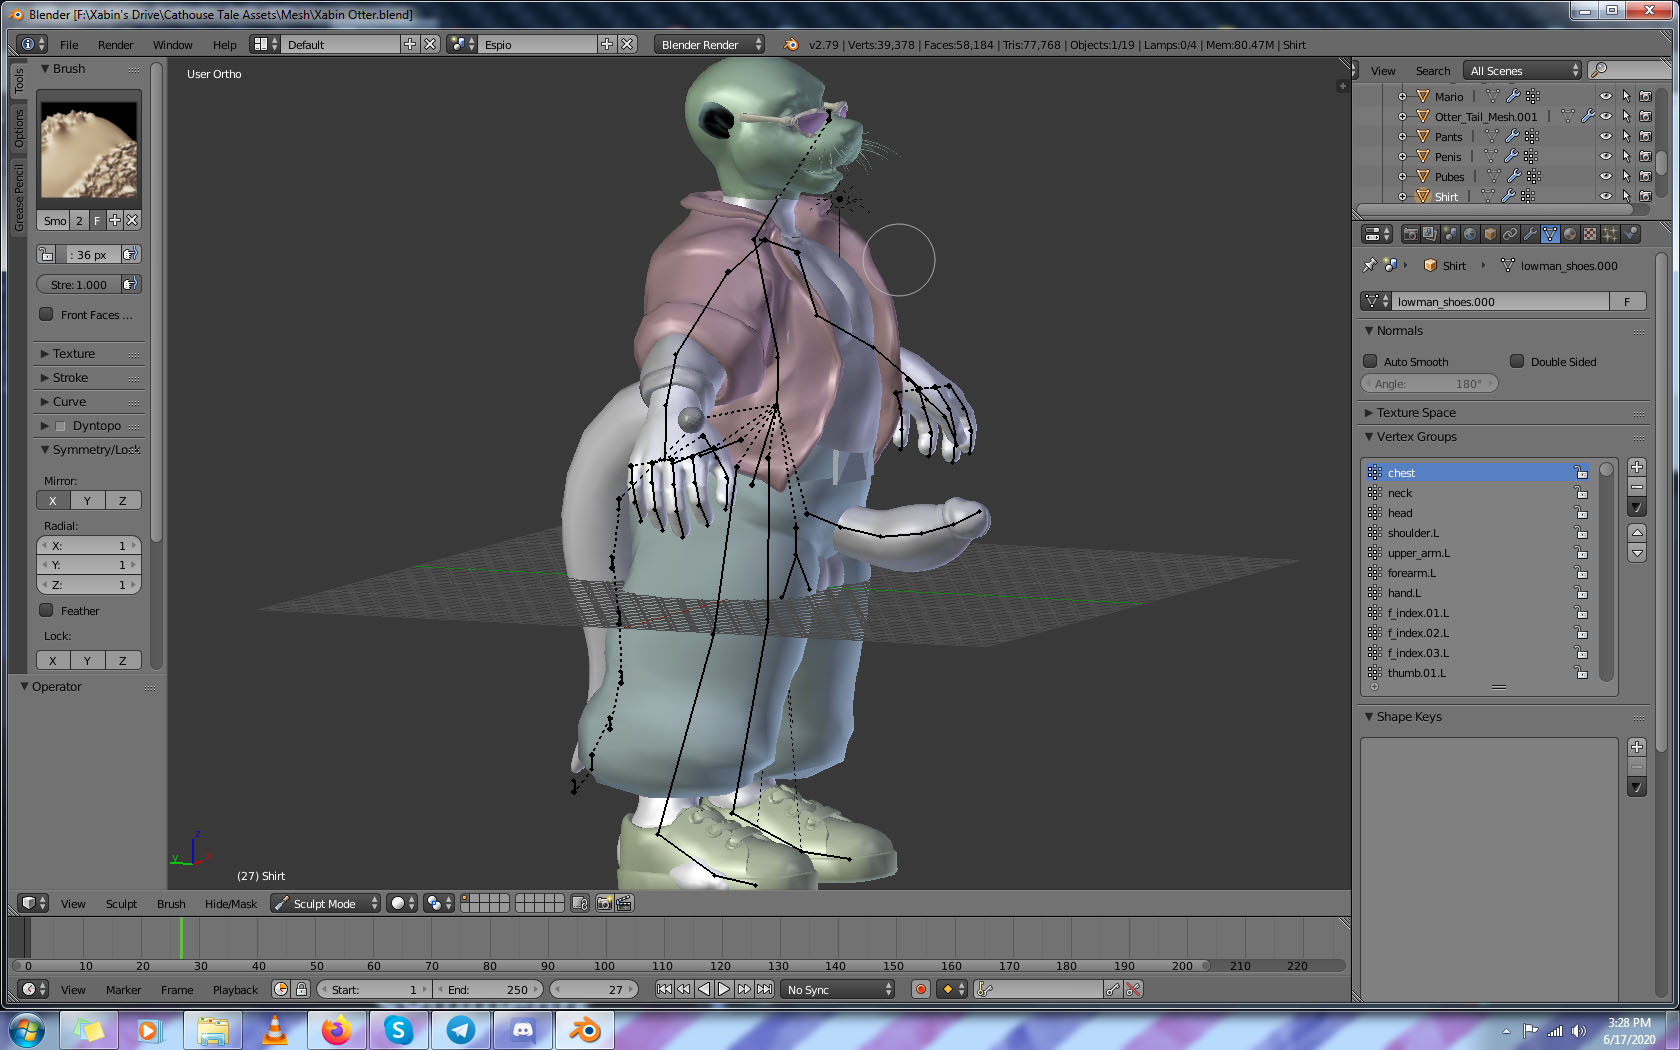1680x1050 pixels.
Task: Open the Blender Render engine dropdown
Action: (x=710, y=44)
